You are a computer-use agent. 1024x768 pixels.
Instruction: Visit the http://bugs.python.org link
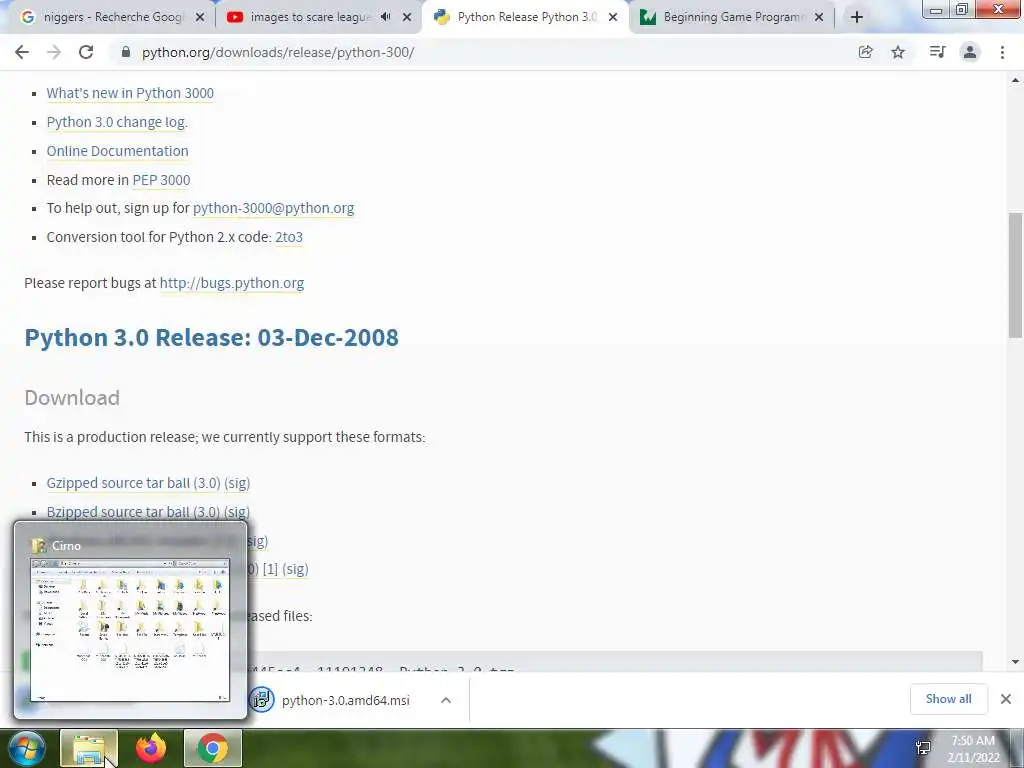click(232, 283)
